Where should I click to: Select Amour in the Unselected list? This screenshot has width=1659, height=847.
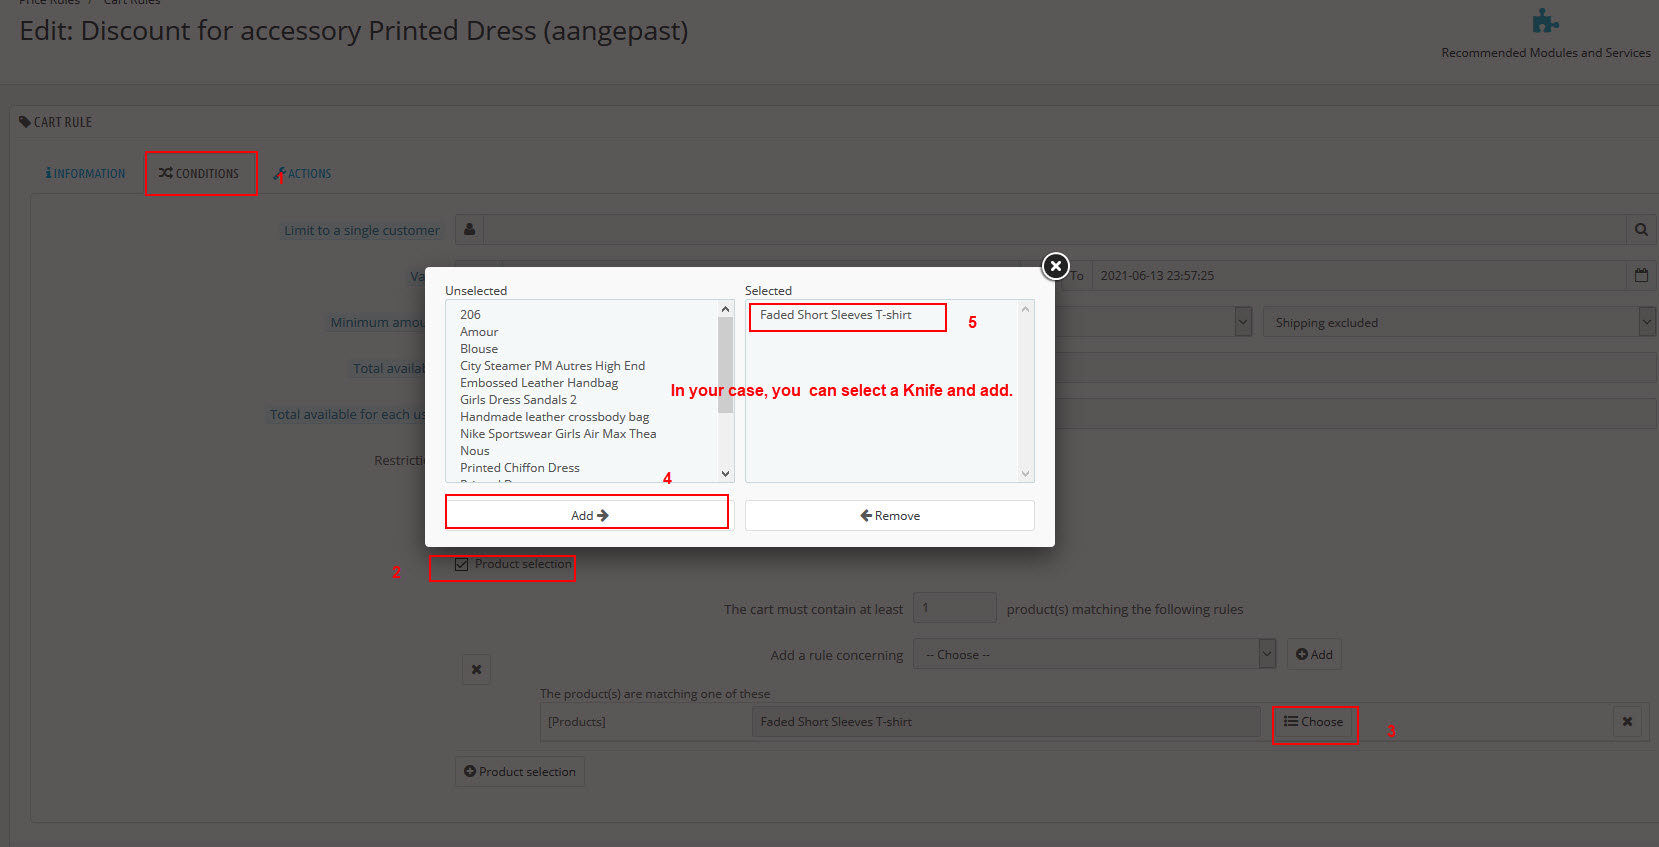[479, 332]
